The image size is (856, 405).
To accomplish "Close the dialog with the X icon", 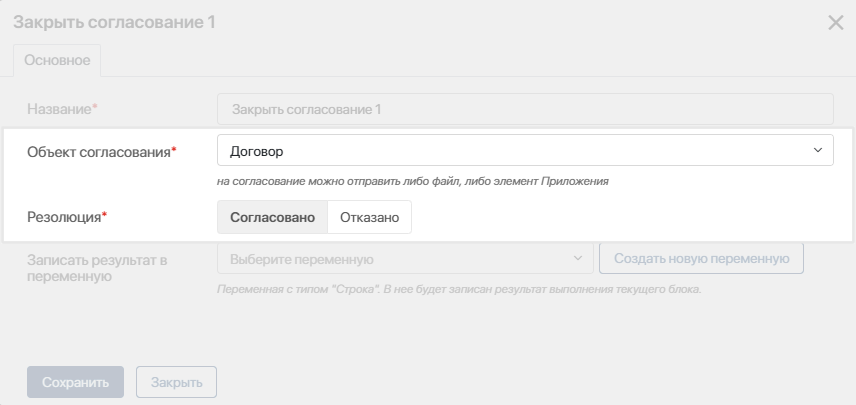I will (x=836, y=23).
